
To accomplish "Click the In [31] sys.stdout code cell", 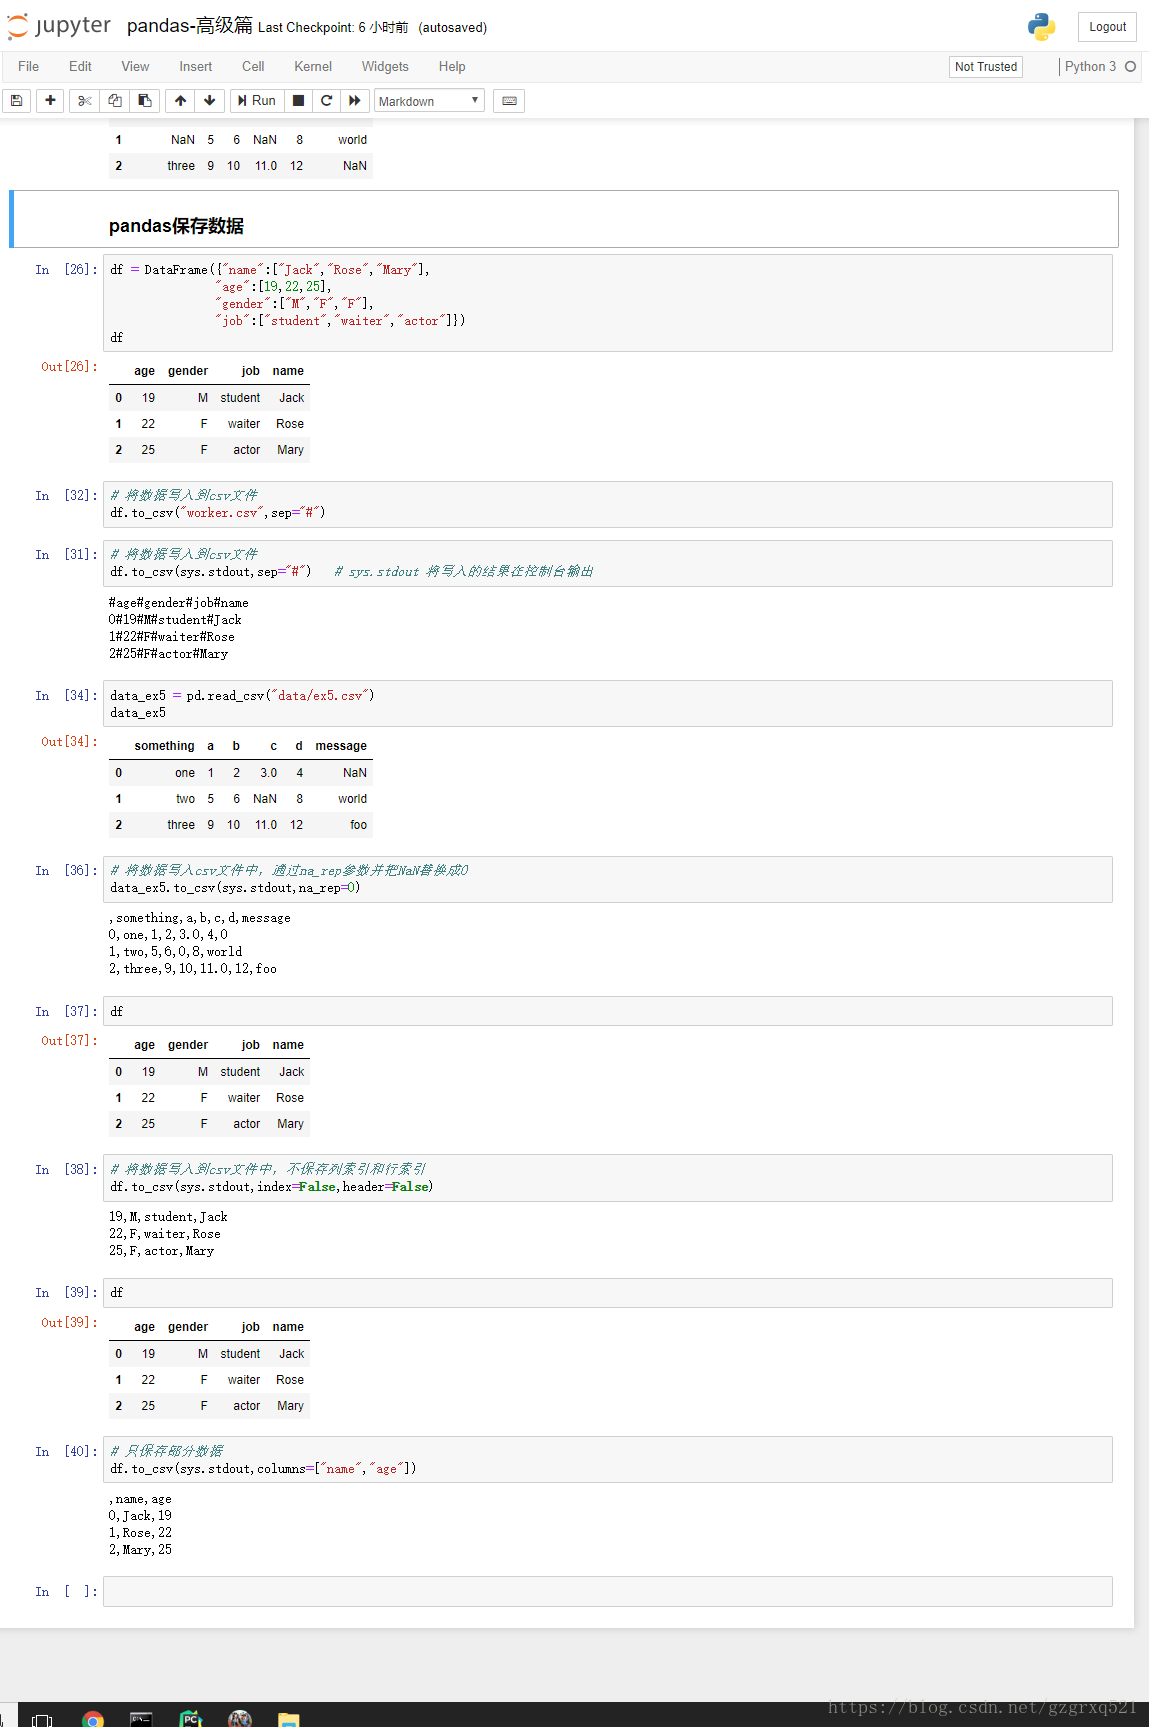I will click(608, 563).
